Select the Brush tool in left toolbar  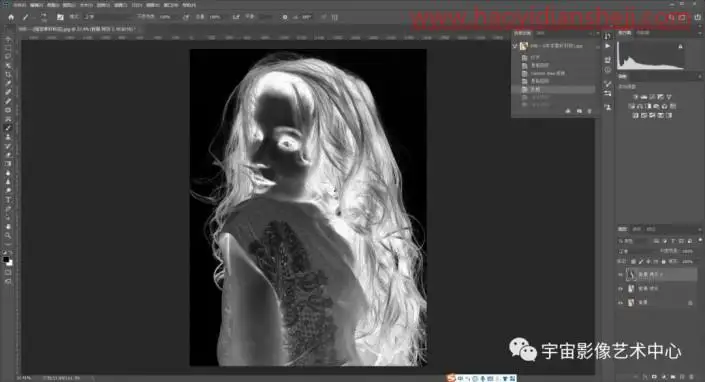pos(8,128)
